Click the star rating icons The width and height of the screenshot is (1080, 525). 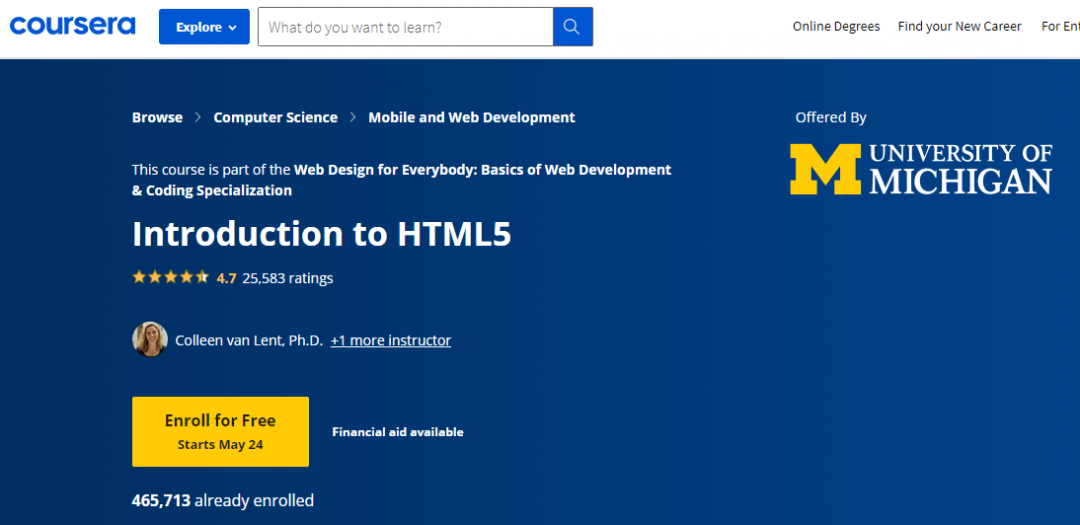[x=170, y=278]
